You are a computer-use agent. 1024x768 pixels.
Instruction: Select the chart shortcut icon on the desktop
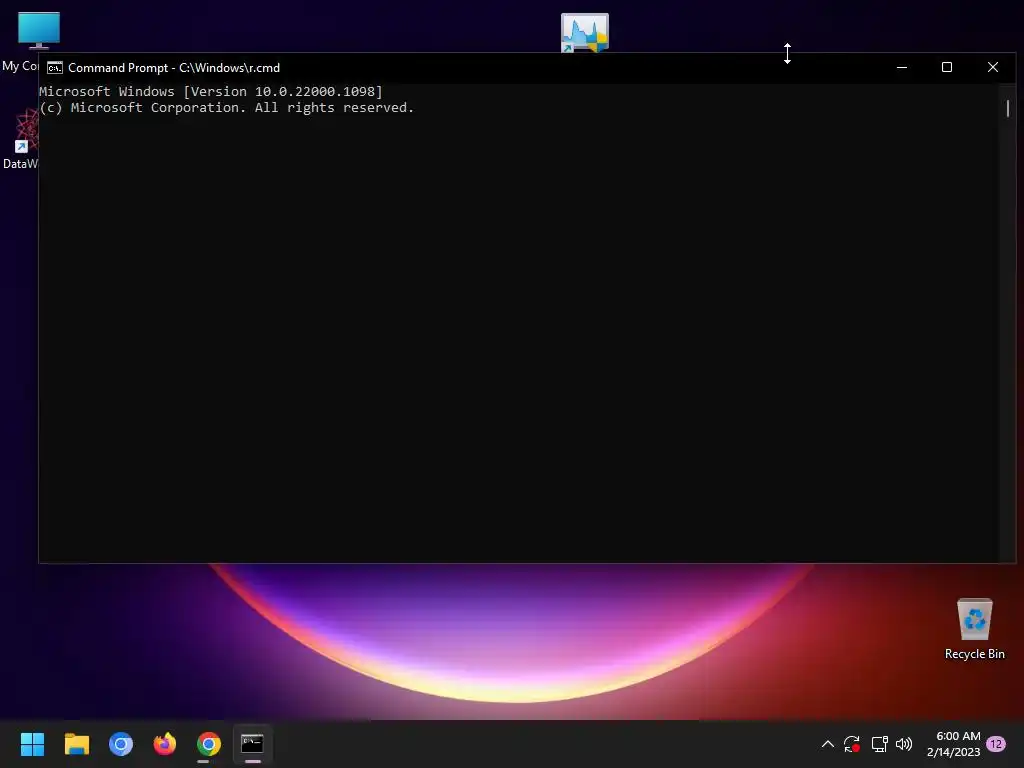click(x=584, y=32)
